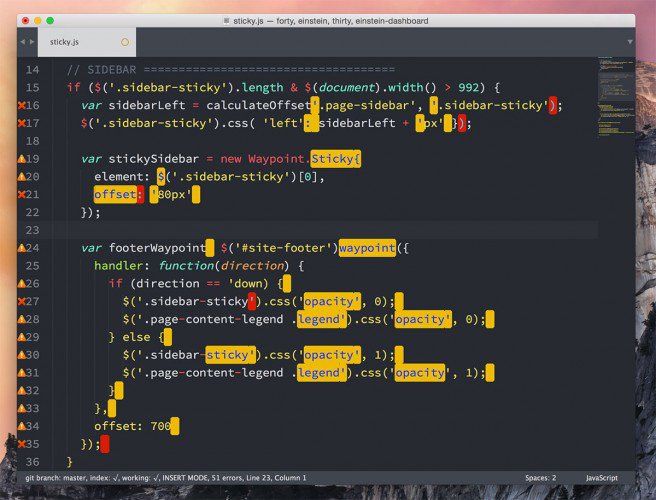Select the sticky.js tab
Viewport: 656px width, 500px height.
(x=87, y=42)
